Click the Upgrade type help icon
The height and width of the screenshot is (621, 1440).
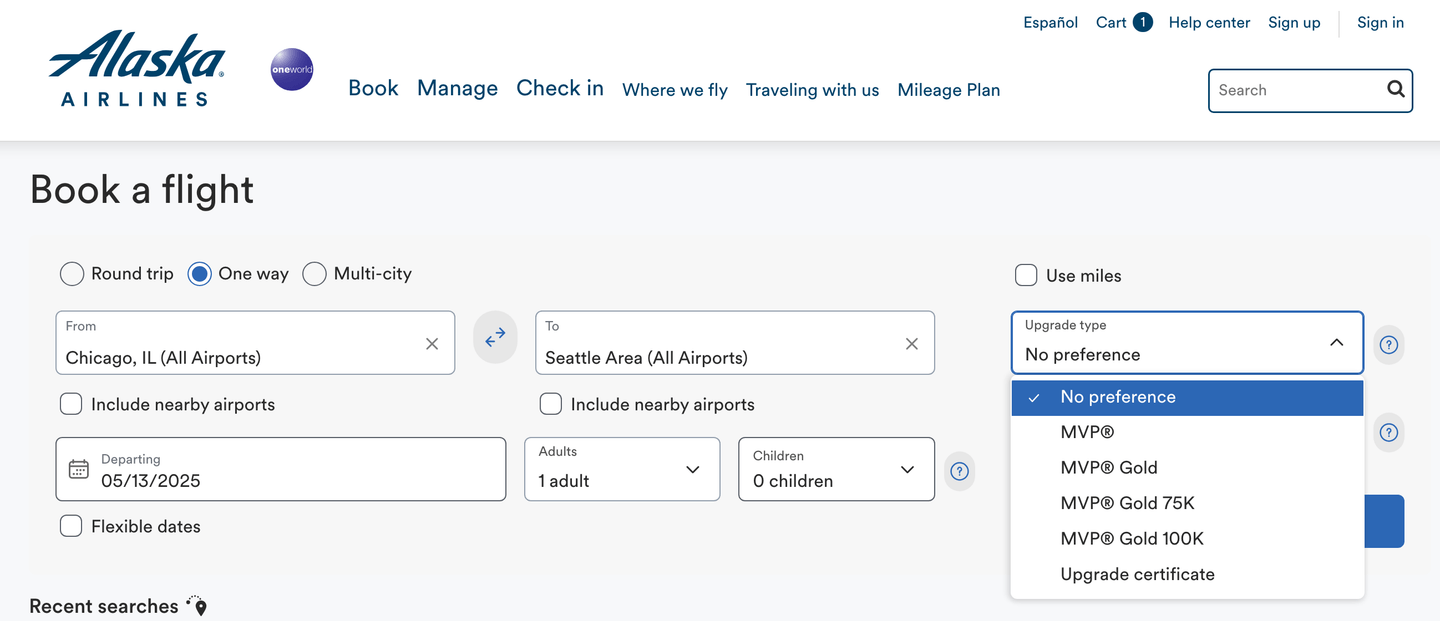point(1389,345)
